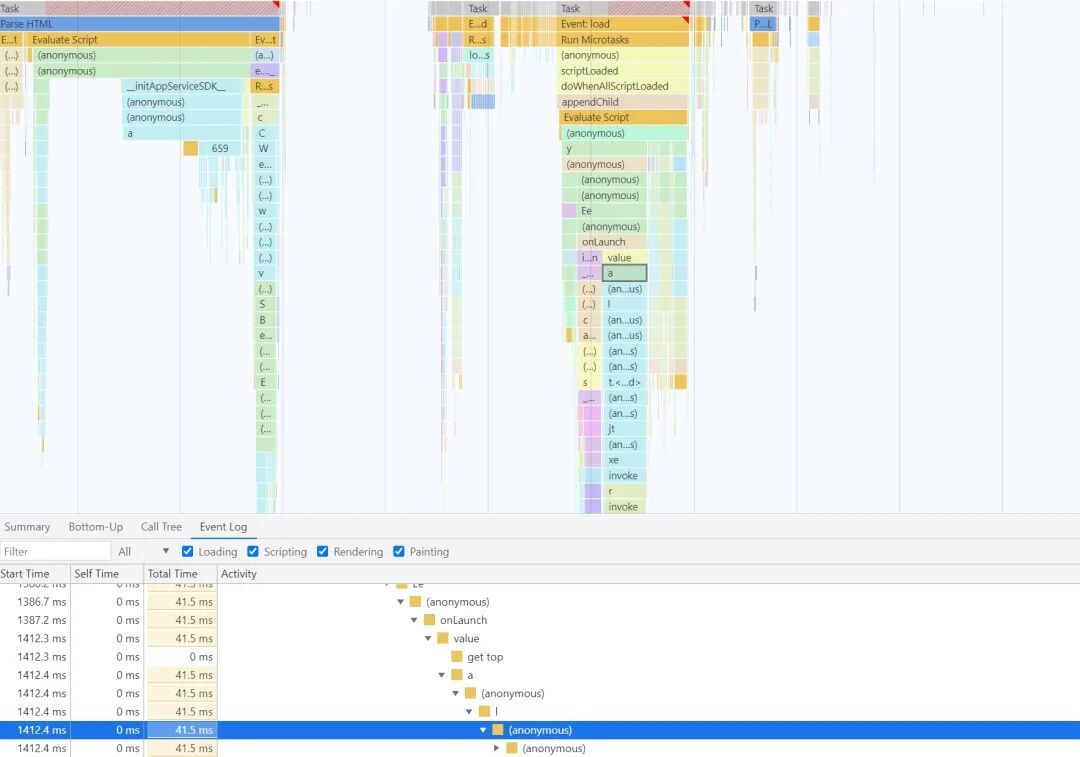Select the 659 block in the flame chart
The height and width of the screenshot is (757, 1080).
(220, 149)
